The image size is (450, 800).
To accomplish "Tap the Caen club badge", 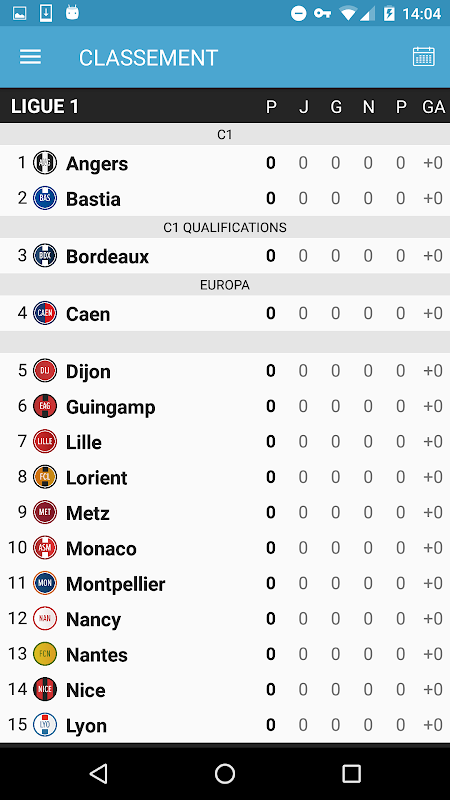I will tap(45, 313).
